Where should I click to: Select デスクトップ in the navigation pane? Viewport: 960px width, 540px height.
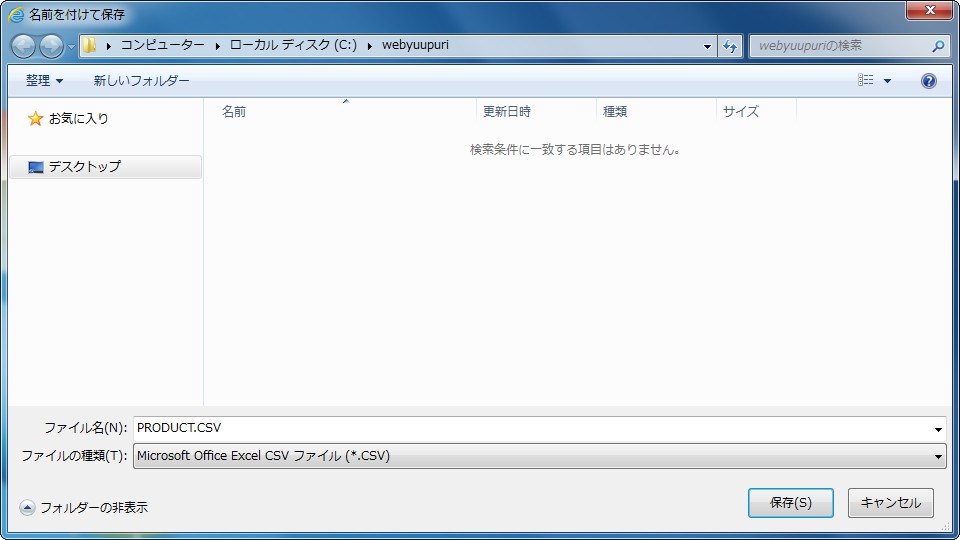coord(84,167)
